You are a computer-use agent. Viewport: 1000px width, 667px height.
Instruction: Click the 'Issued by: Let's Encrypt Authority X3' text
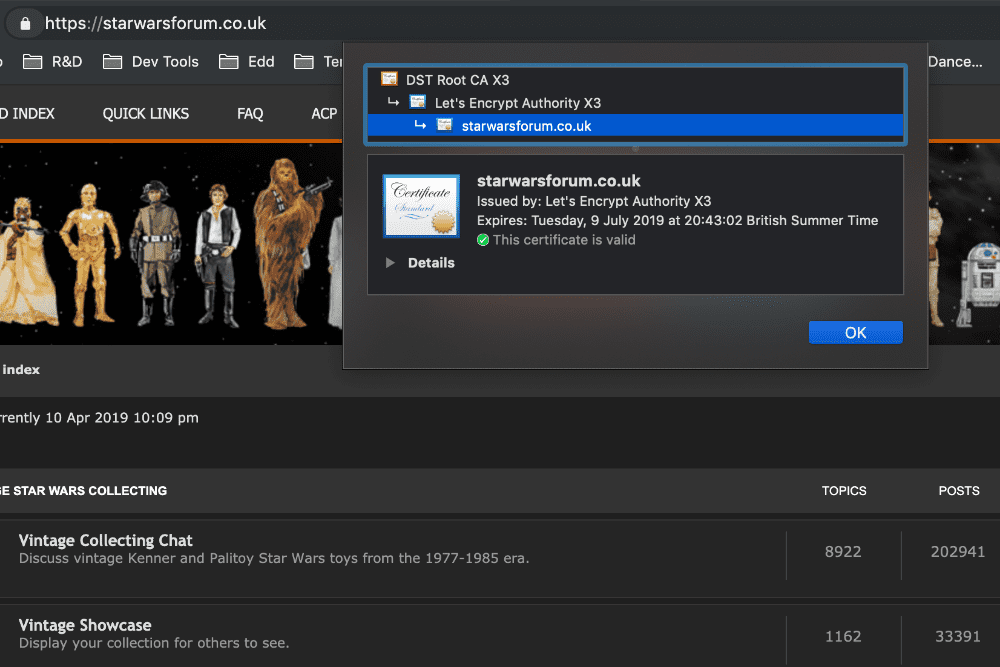coord(594,202)
